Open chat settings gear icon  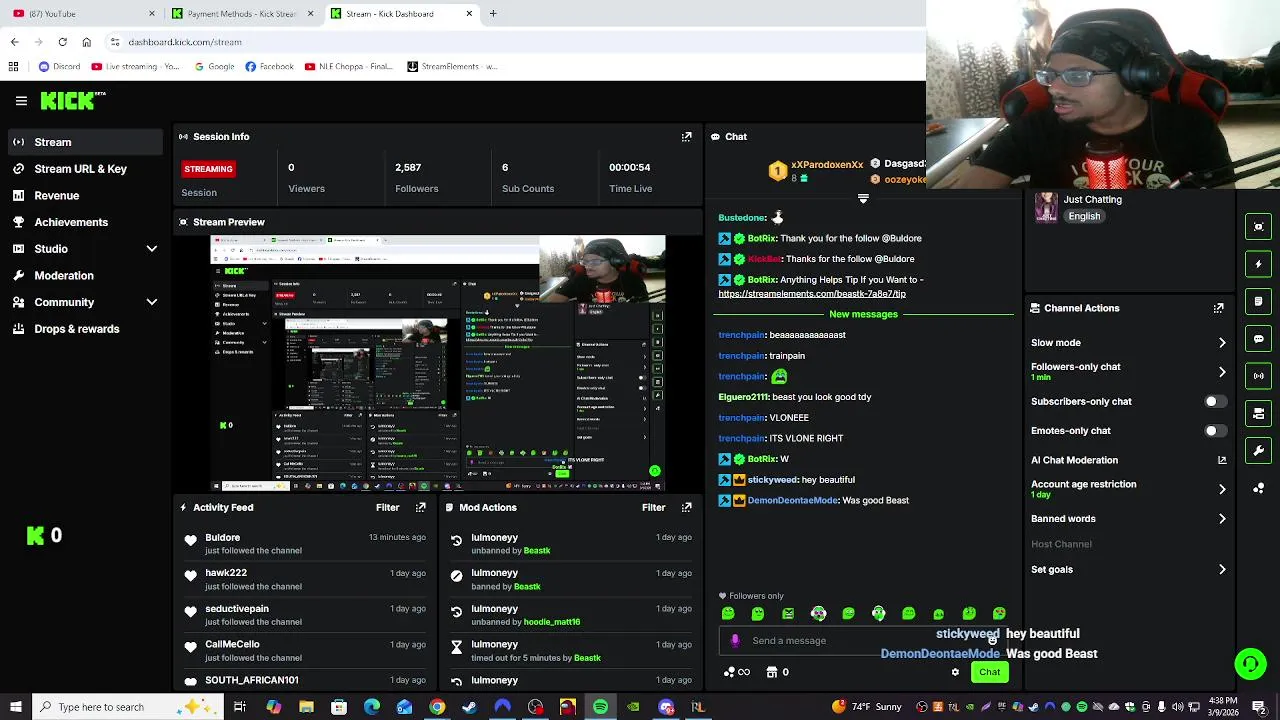pos(955,672)
